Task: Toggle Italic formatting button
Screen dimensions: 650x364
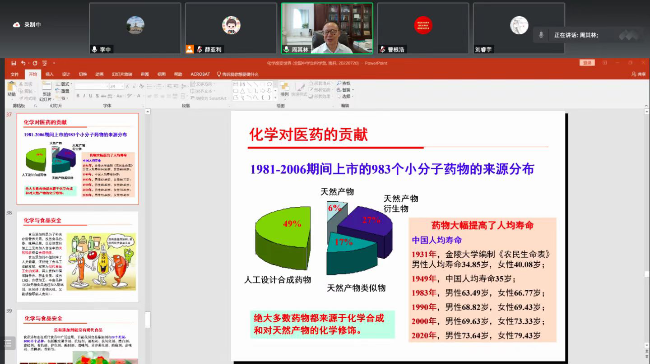Action: [x=84, y=96]
